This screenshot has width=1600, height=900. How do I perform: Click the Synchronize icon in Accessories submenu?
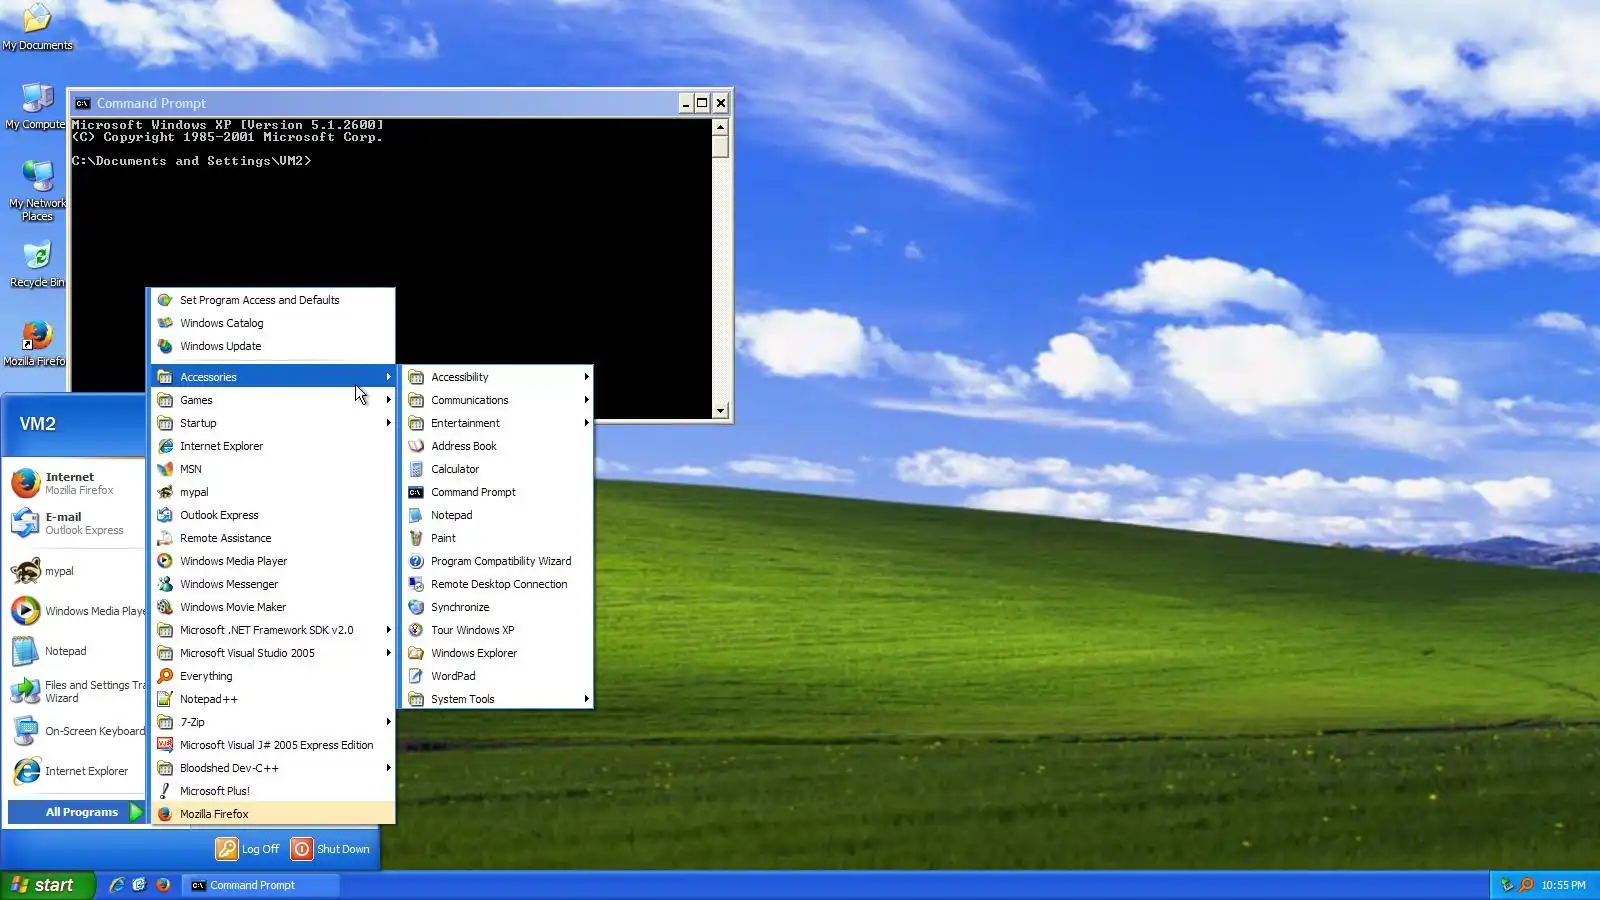coord(416,607)
